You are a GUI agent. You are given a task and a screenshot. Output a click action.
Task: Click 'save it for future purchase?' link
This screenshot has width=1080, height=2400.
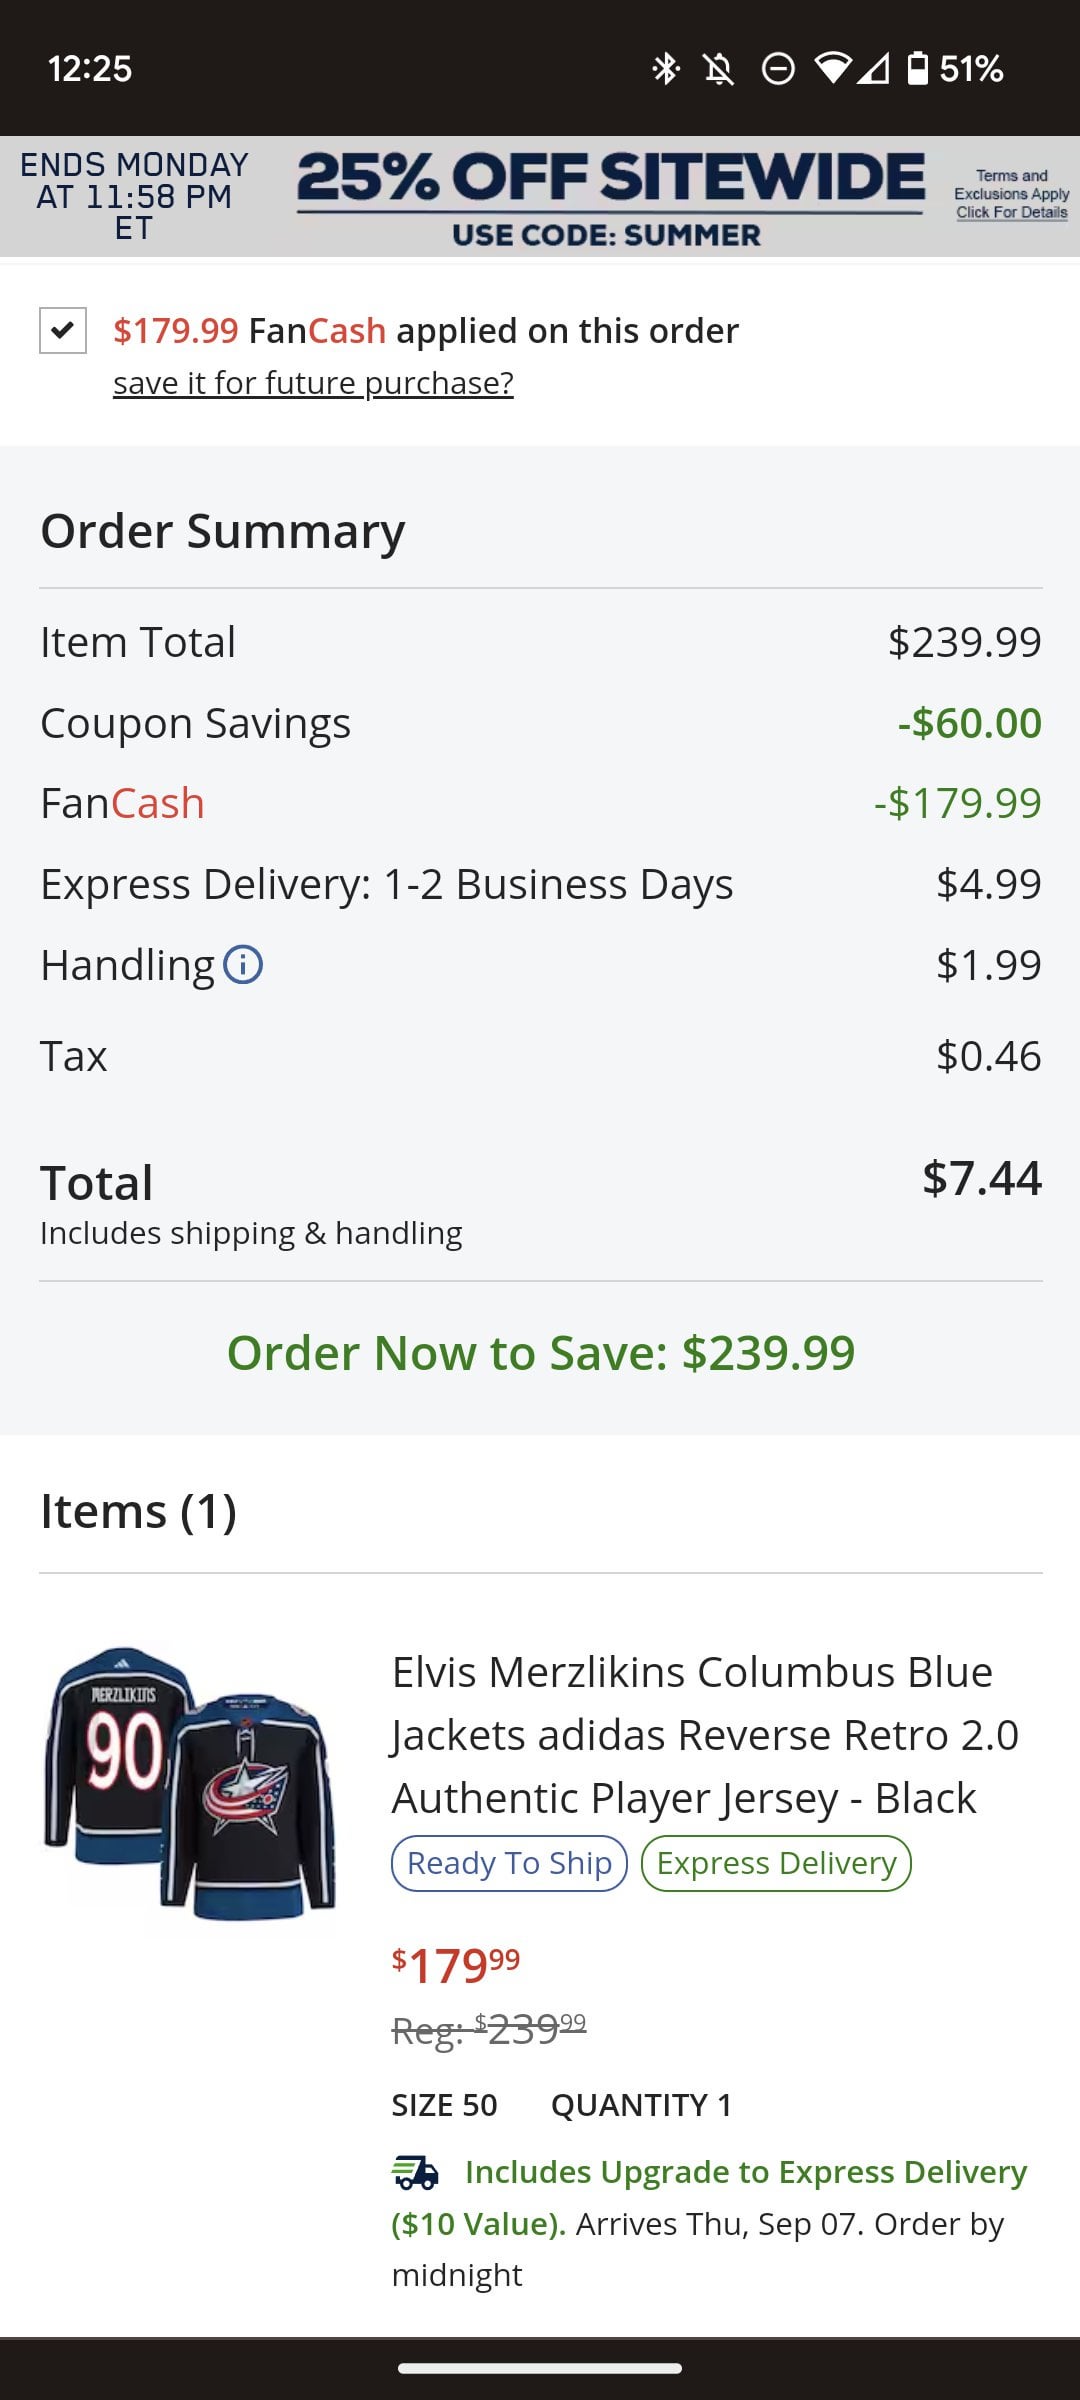(313, 383)
